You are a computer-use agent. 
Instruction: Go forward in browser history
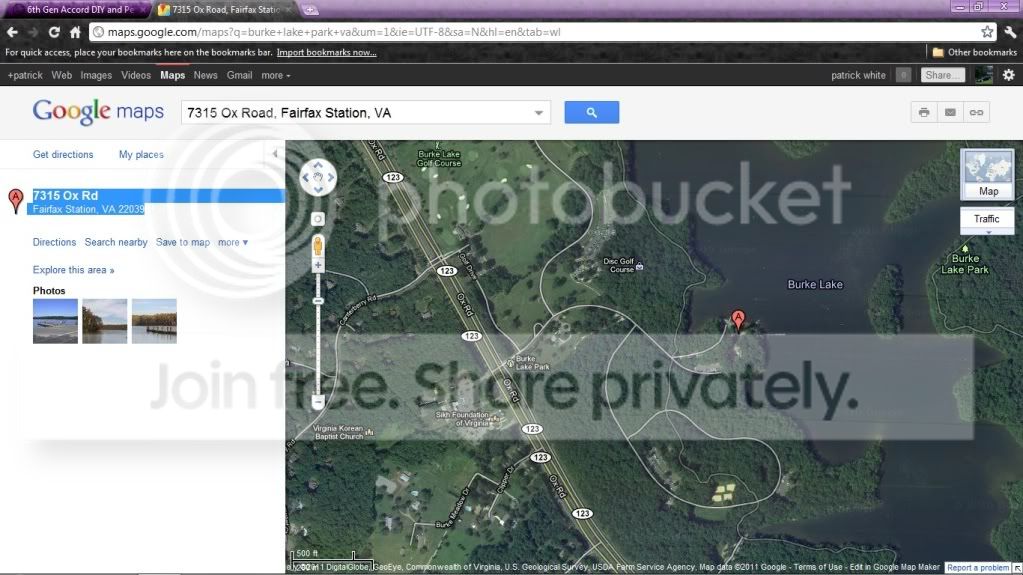click(x=33, y=32)
